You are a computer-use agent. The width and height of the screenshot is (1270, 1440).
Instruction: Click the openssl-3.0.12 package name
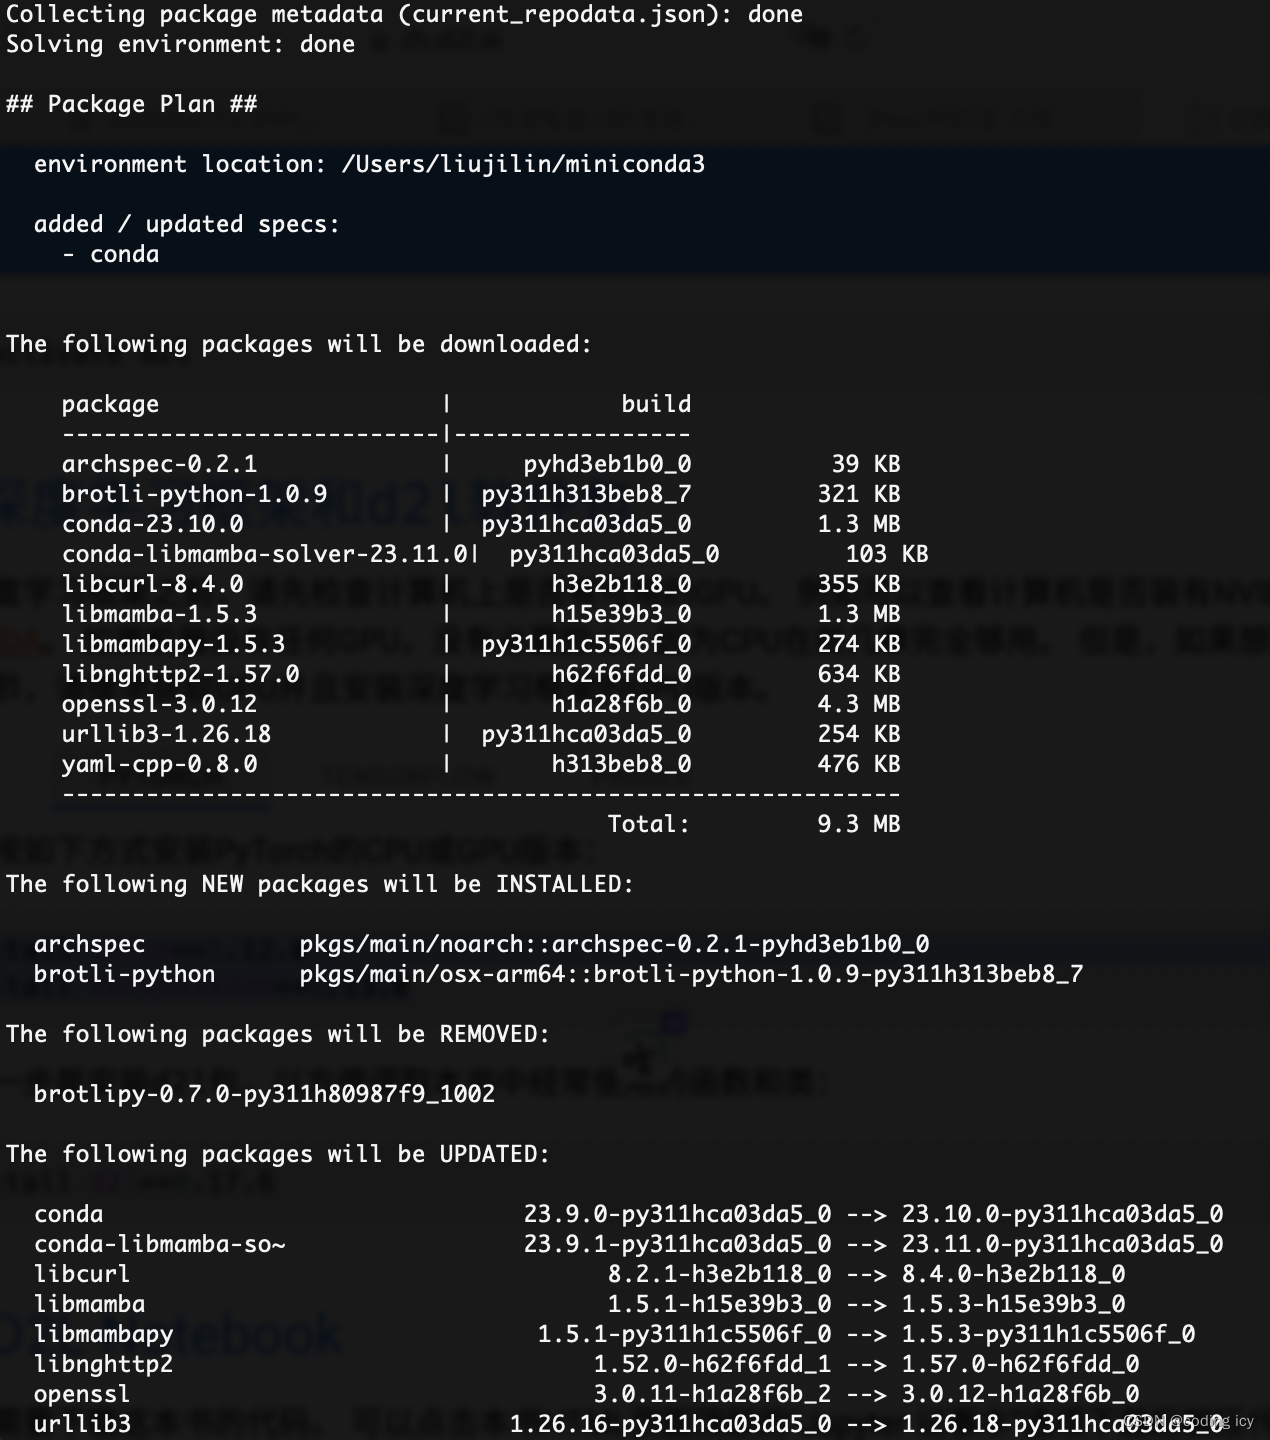(159, 705)
